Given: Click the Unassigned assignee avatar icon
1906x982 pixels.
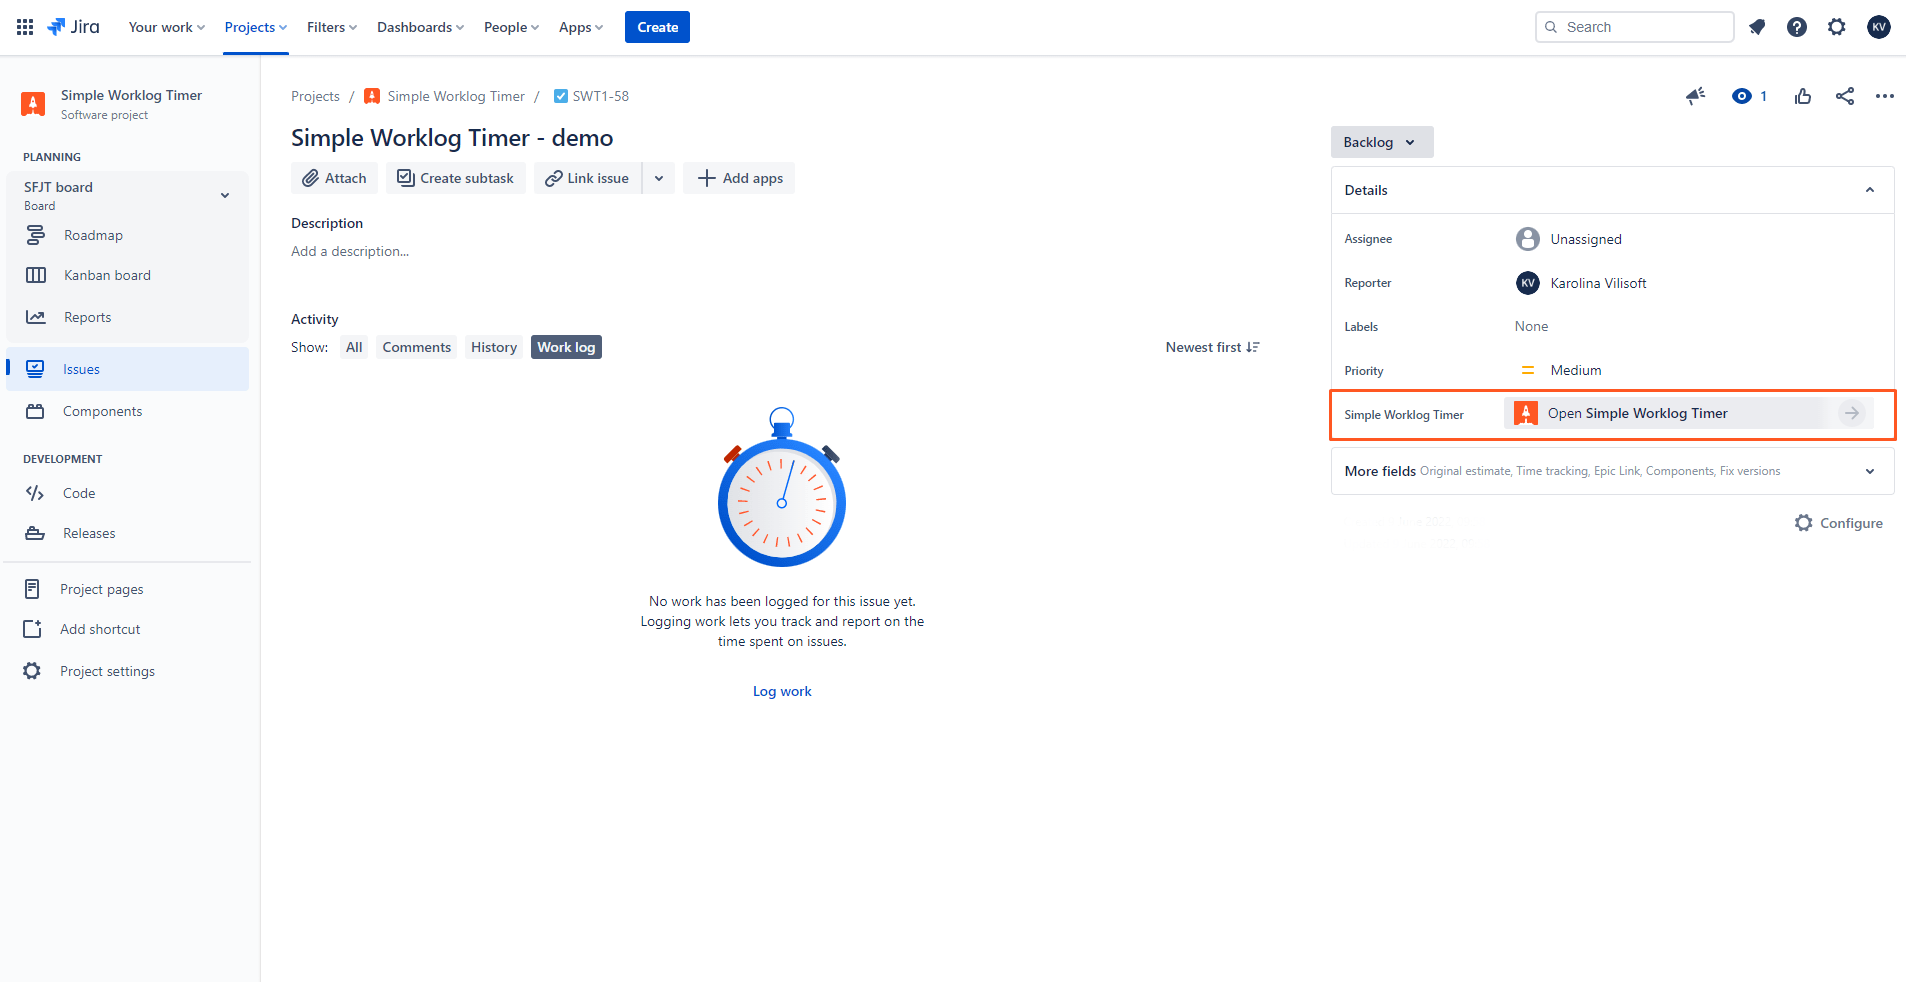Looking at the screenshot, I should [1527, 239].
